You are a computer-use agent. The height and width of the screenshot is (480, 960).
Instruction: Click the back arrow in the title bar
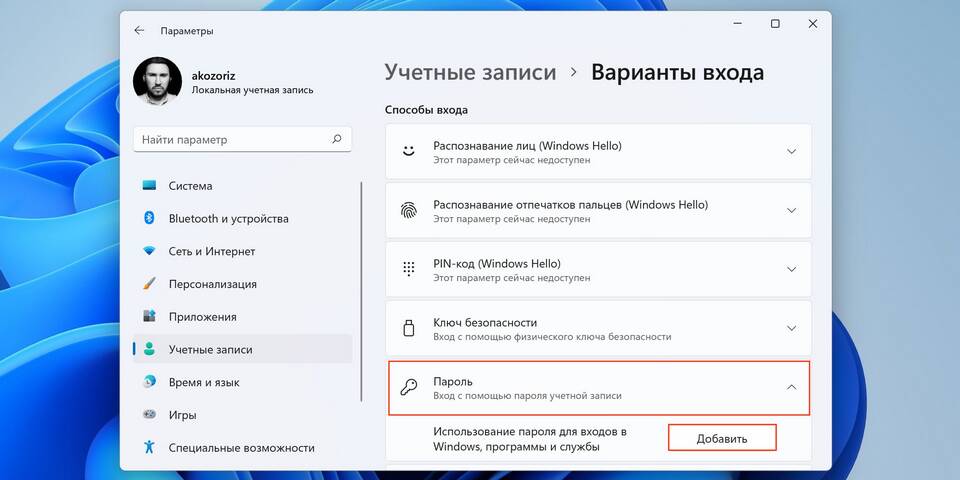[x=139, y=30]
